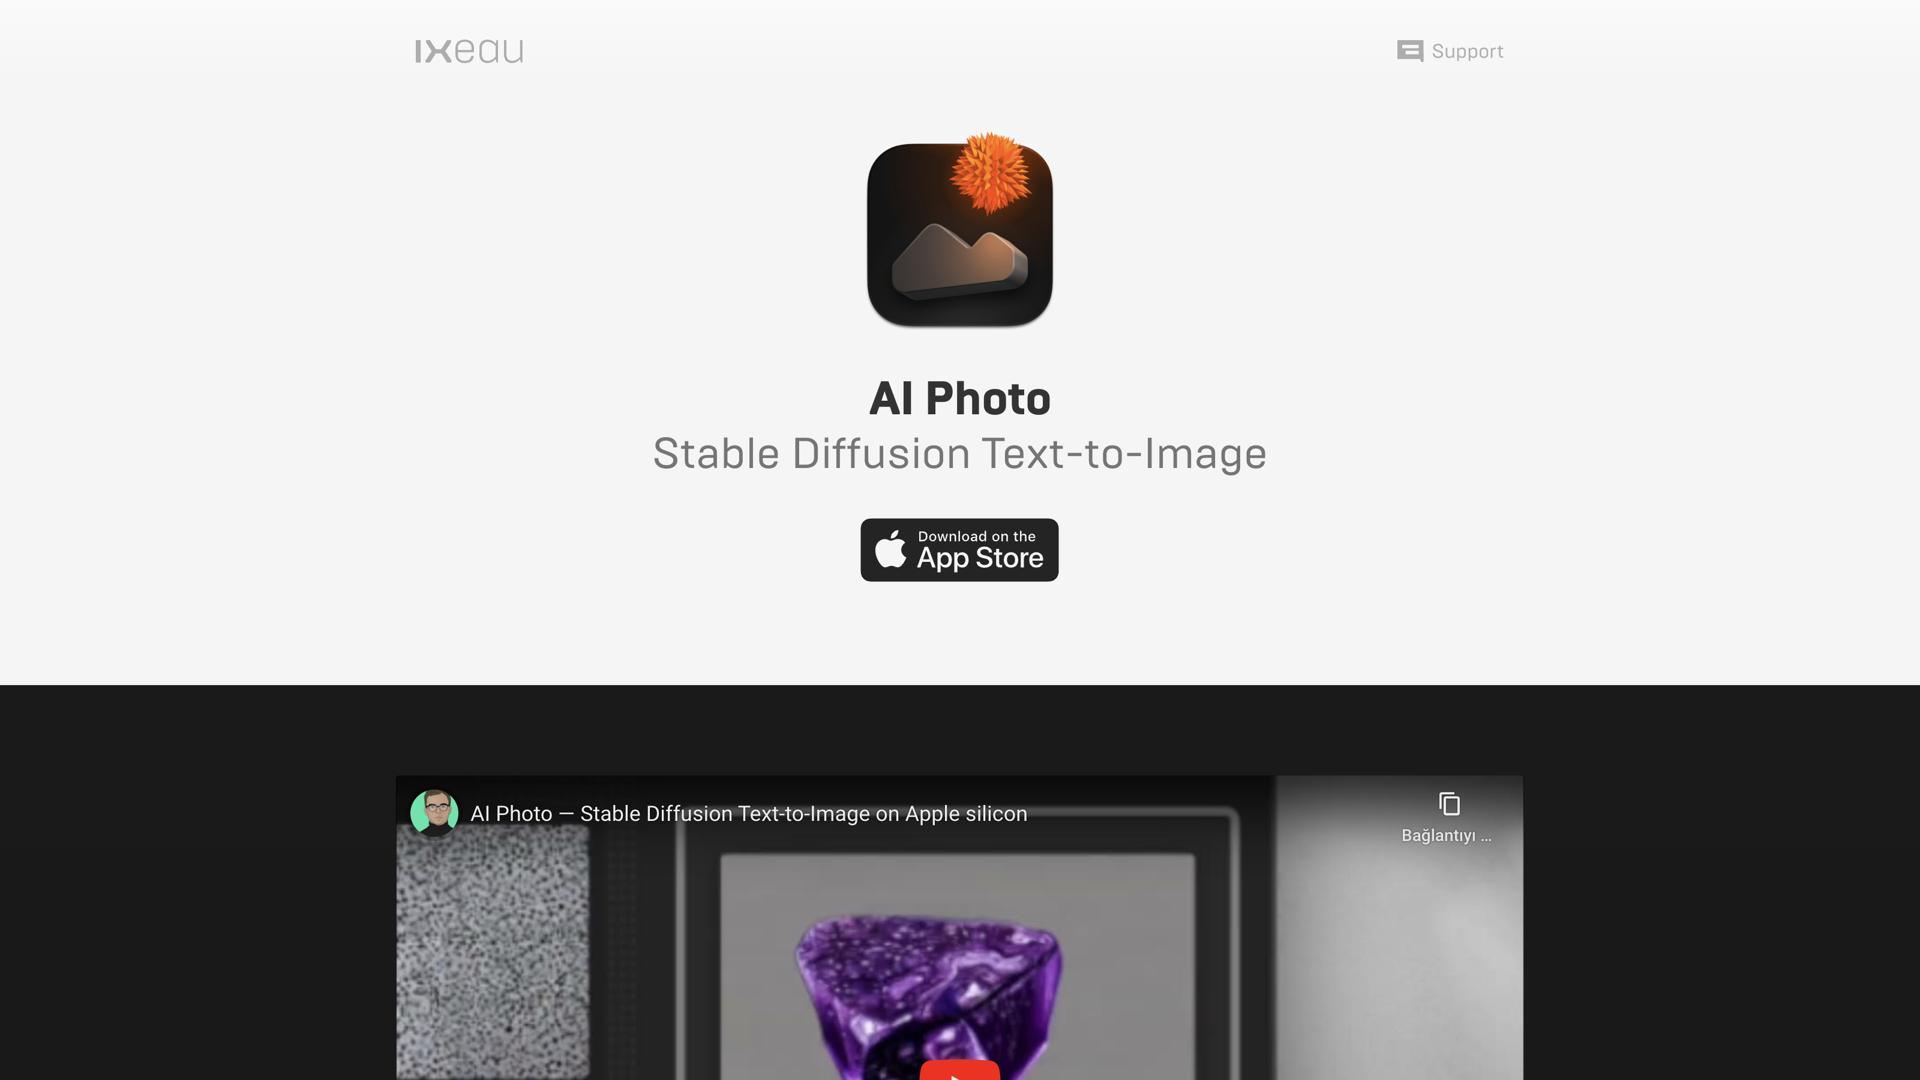
Task: Open the Support link
Action: pos(1450,51)
